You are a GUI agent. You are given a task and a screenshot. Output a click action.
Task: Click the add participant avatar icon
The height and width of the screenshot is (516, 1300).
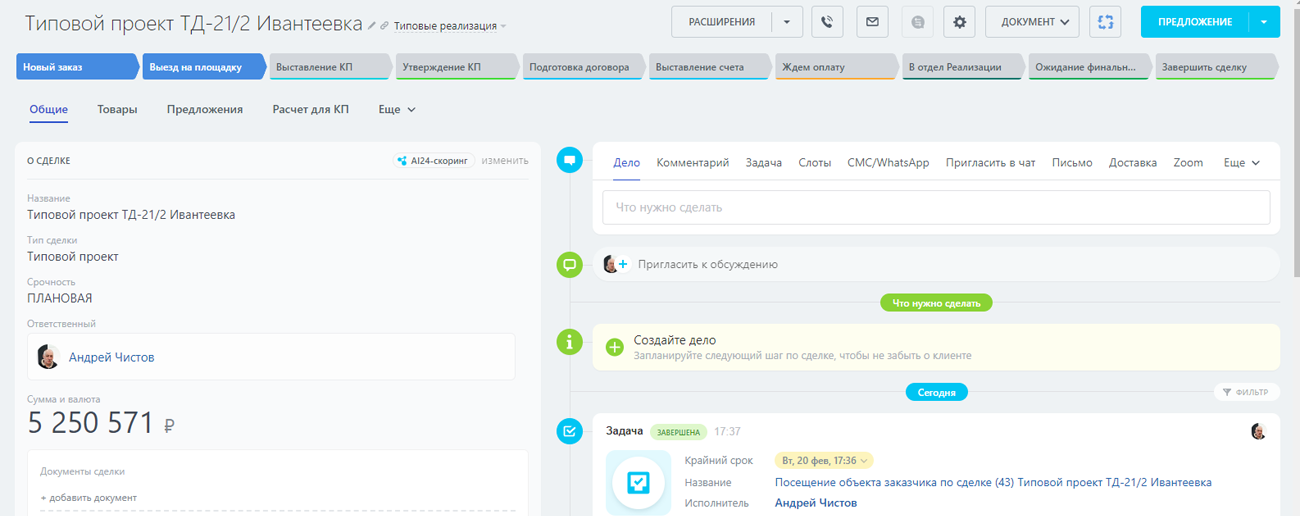615,264
